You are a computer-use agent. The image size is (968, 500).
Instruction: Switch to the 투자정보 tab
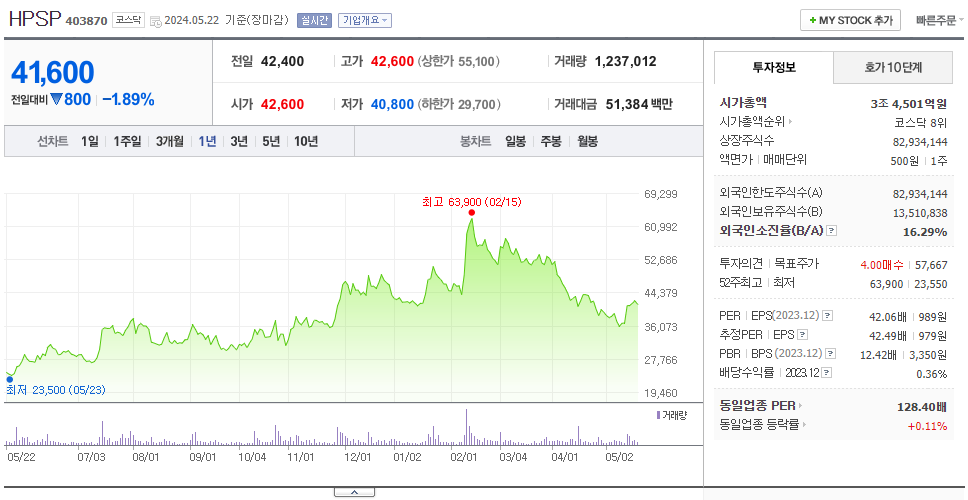click(774, 67)
